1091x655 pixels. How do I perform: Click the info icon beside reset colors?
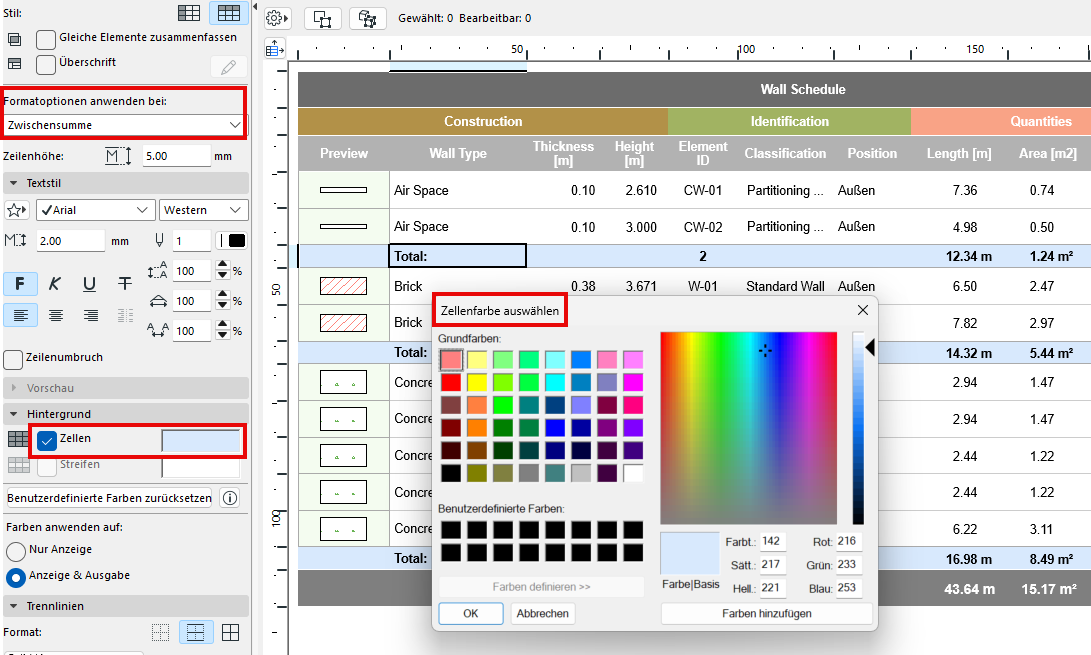click(229, 498)
